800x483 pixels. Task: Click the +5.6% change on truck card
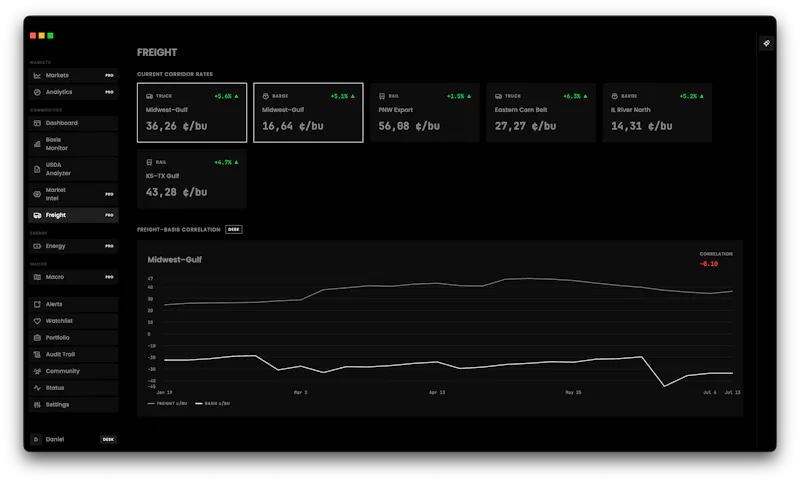pyautogui.click(x=227, y=96)
